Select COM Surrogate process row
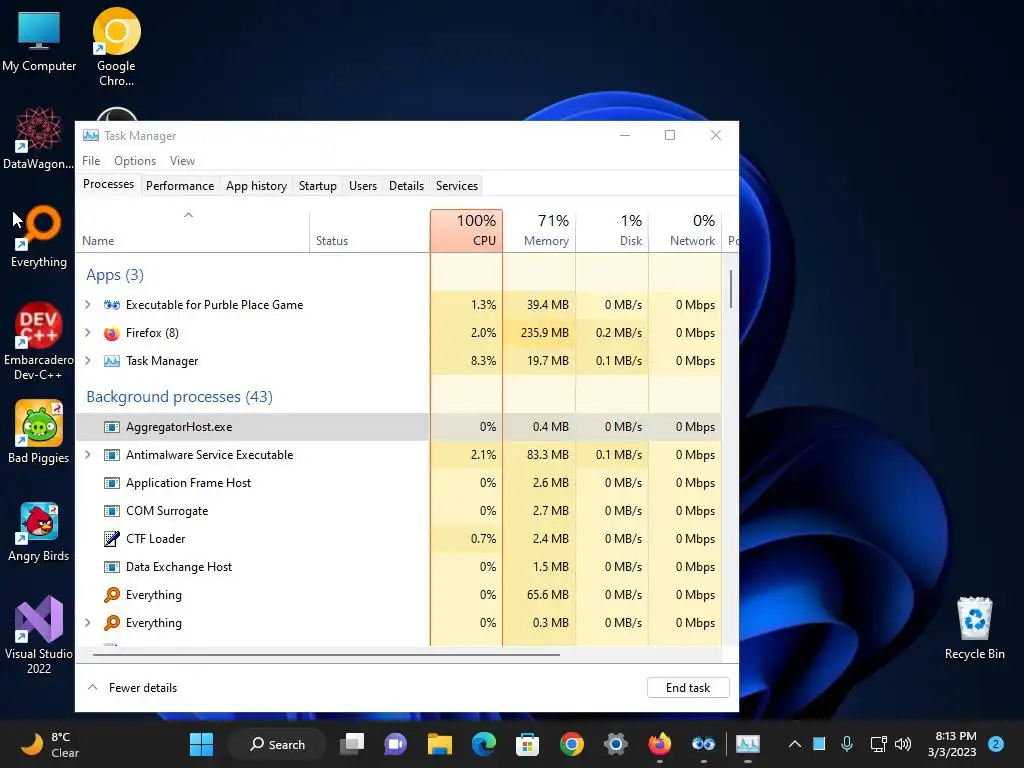1024x768 pixels. (x=398, y=511)
